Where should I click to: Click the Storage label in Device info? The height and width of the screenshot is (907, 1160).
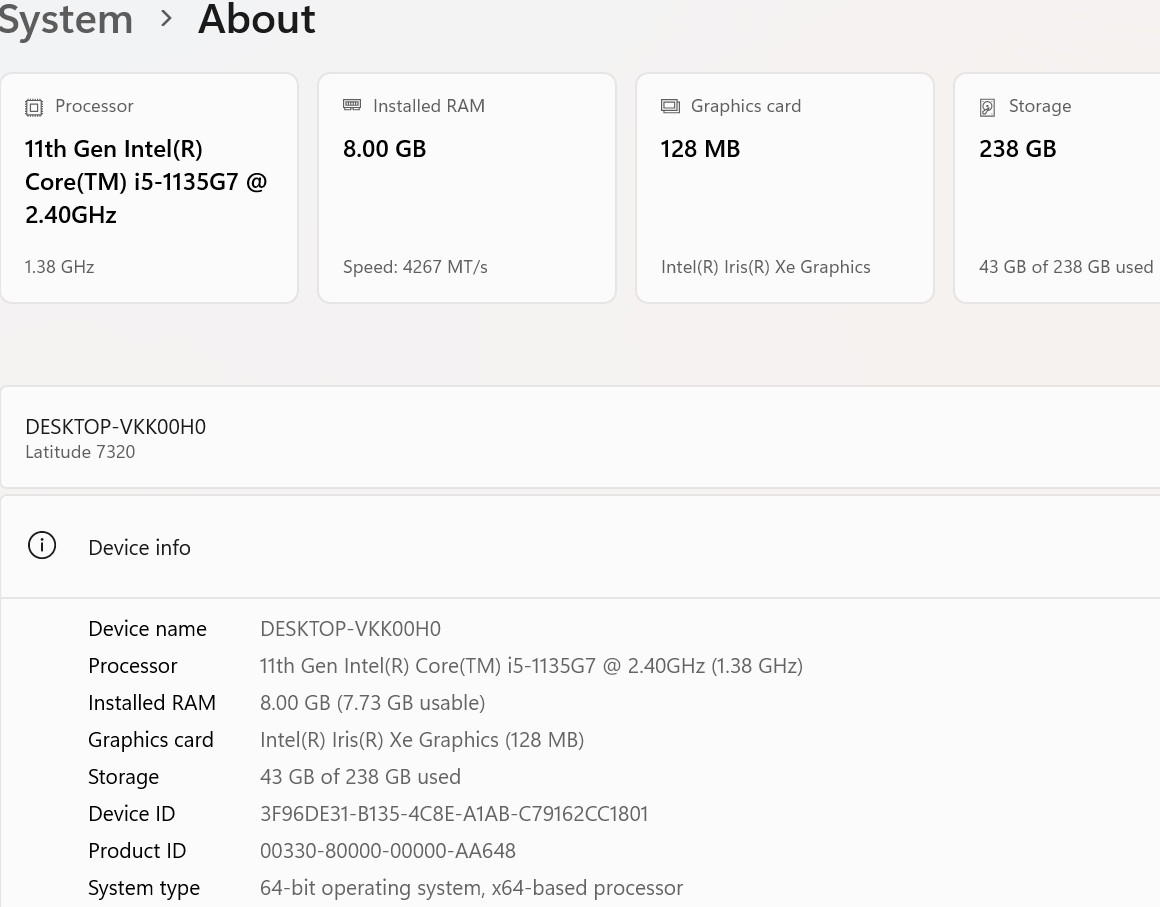[124, 777]
